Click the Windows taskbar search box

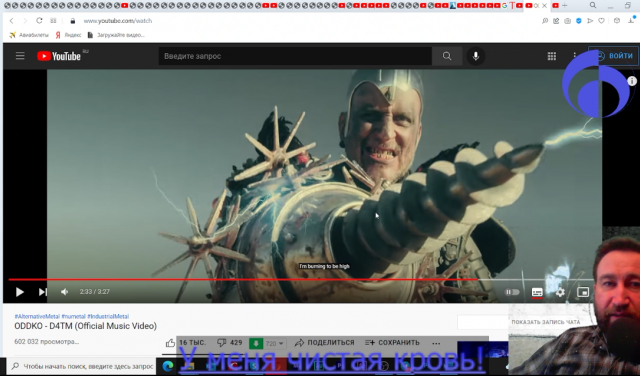[82, 366]
